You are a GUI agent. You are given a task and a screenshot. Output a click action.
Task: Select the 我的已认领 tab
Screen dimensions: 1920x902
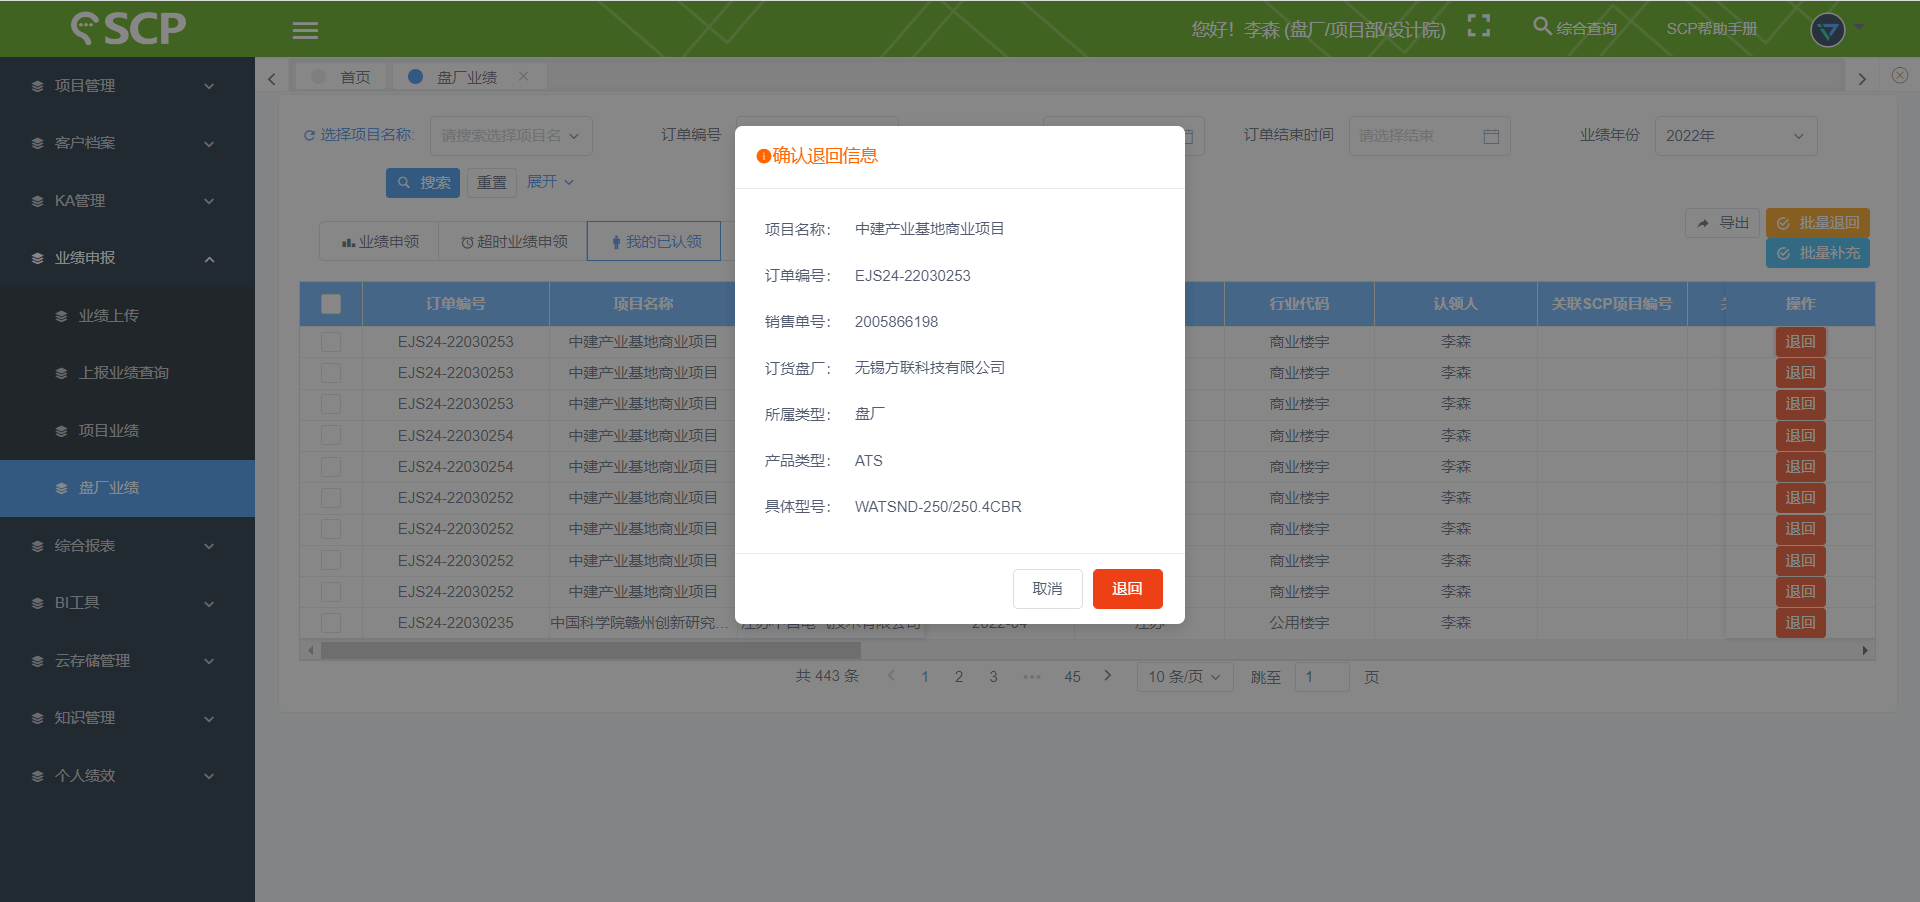(x=655, y=242)
